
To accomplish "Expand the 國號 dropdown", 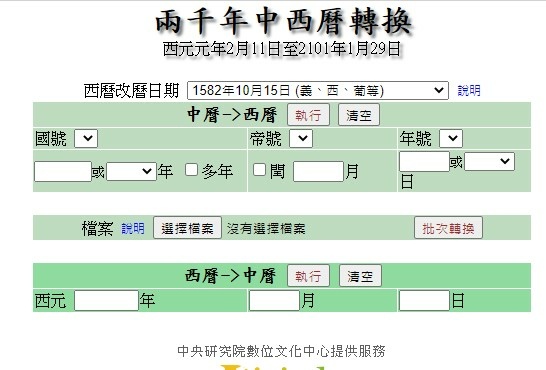I will [x=86, y=139].
